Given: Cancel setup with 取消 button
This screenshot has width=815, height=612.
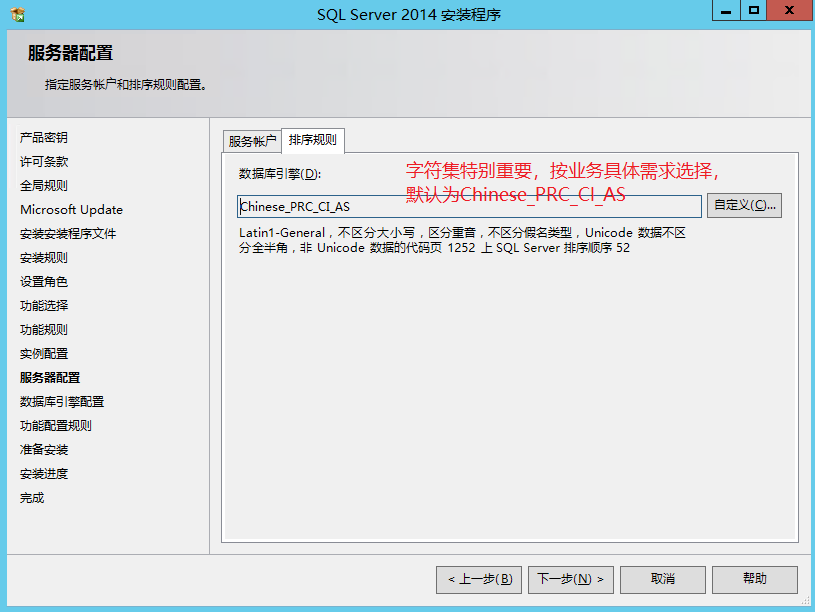Looking at the screenshot, I should click(663, 579).
